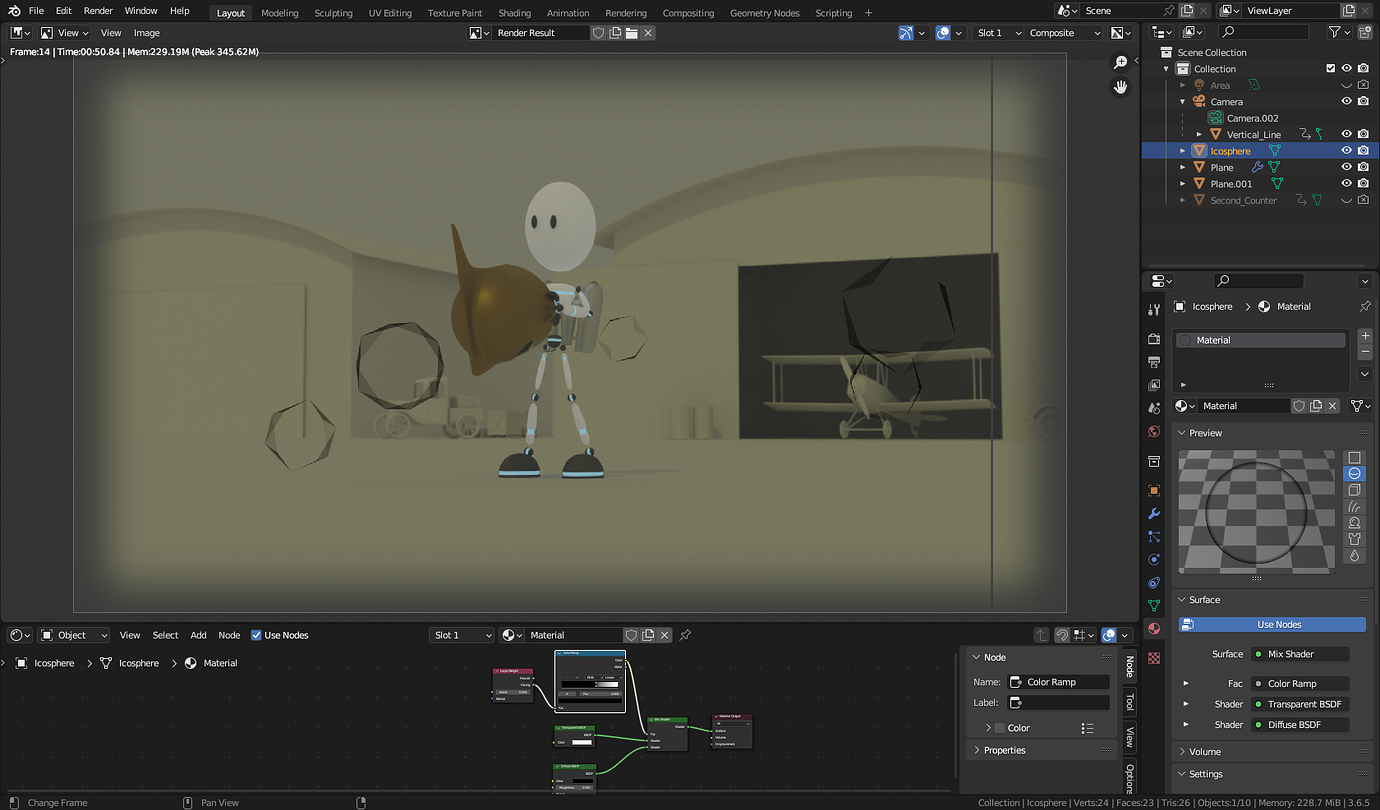Collapse the Camera tree item
Image resolution: width=1380 pixels, height=810 pixels.
point(1183,101)
